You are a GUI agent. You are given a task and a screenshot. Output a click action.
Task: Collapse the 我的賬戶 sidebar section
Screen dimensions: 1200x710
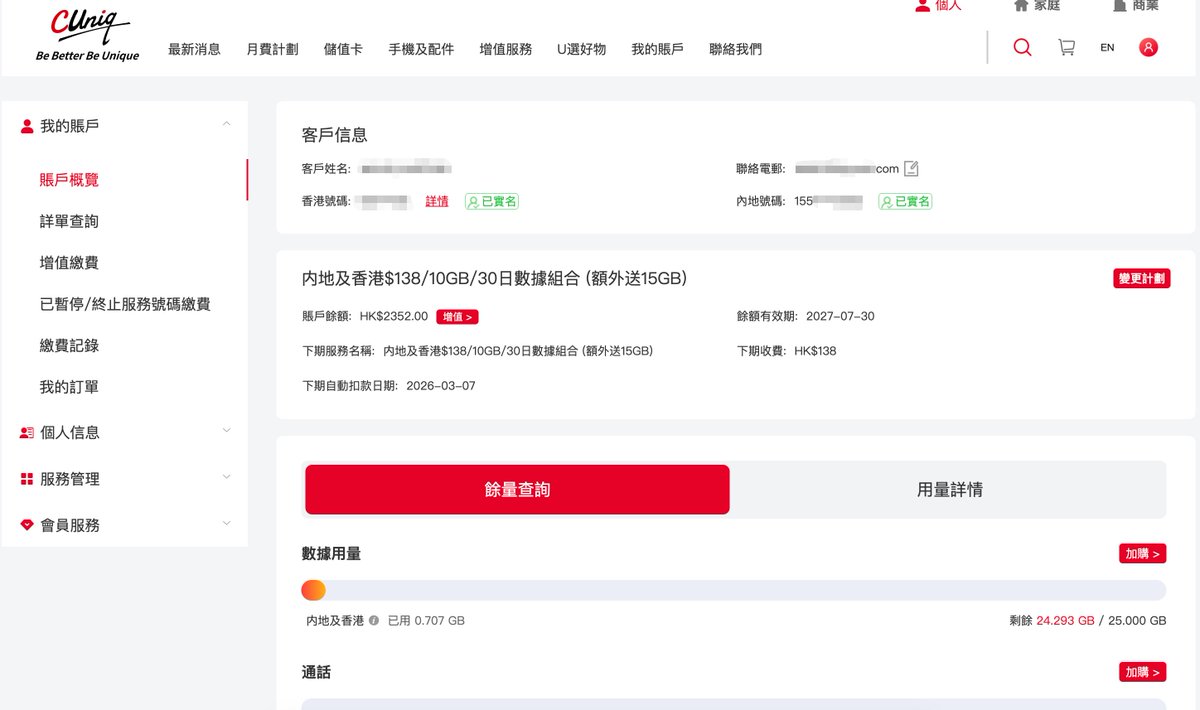click(x=226, y=124)
